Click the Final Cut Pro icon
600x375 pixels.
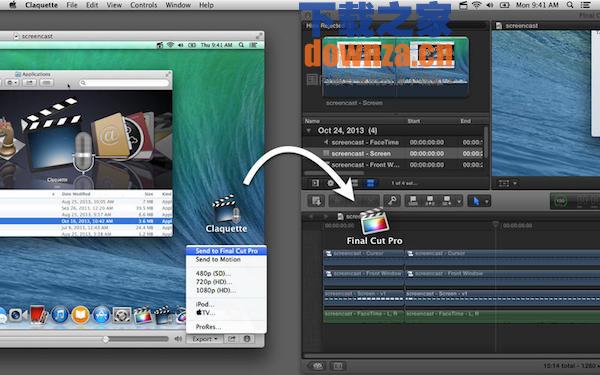(374, 227)
